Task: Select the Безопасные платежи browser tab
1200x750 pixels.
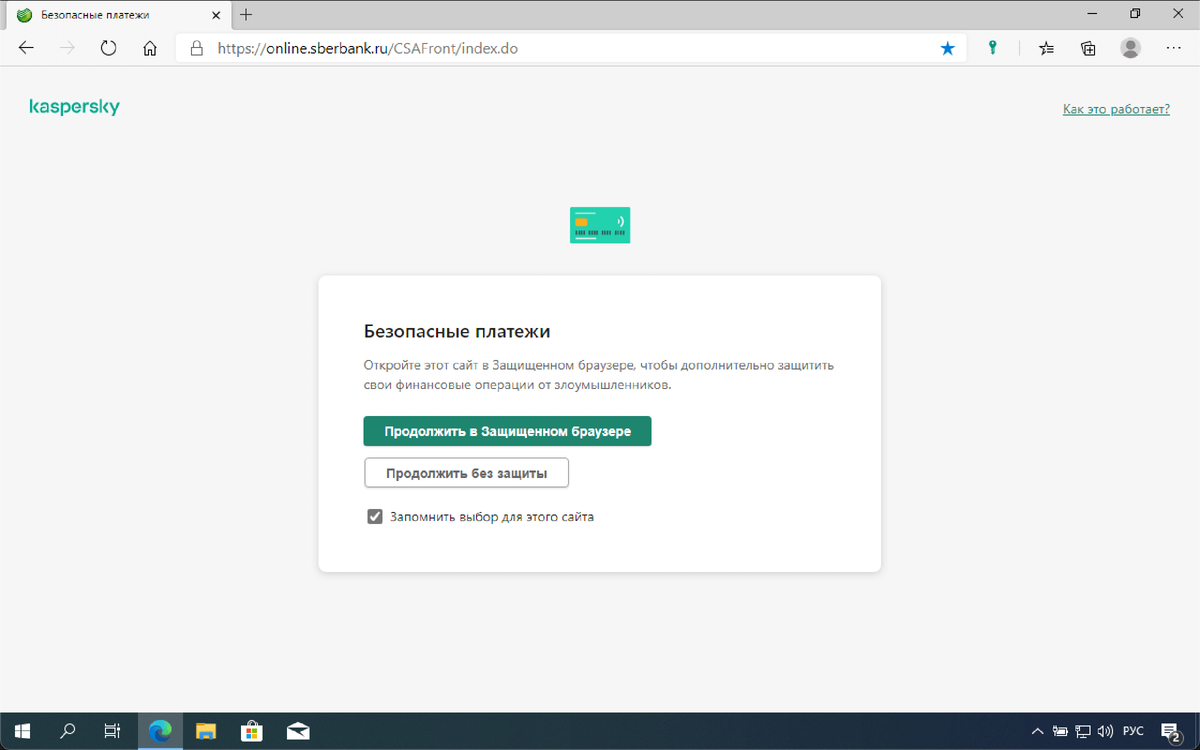Action: 116,15
